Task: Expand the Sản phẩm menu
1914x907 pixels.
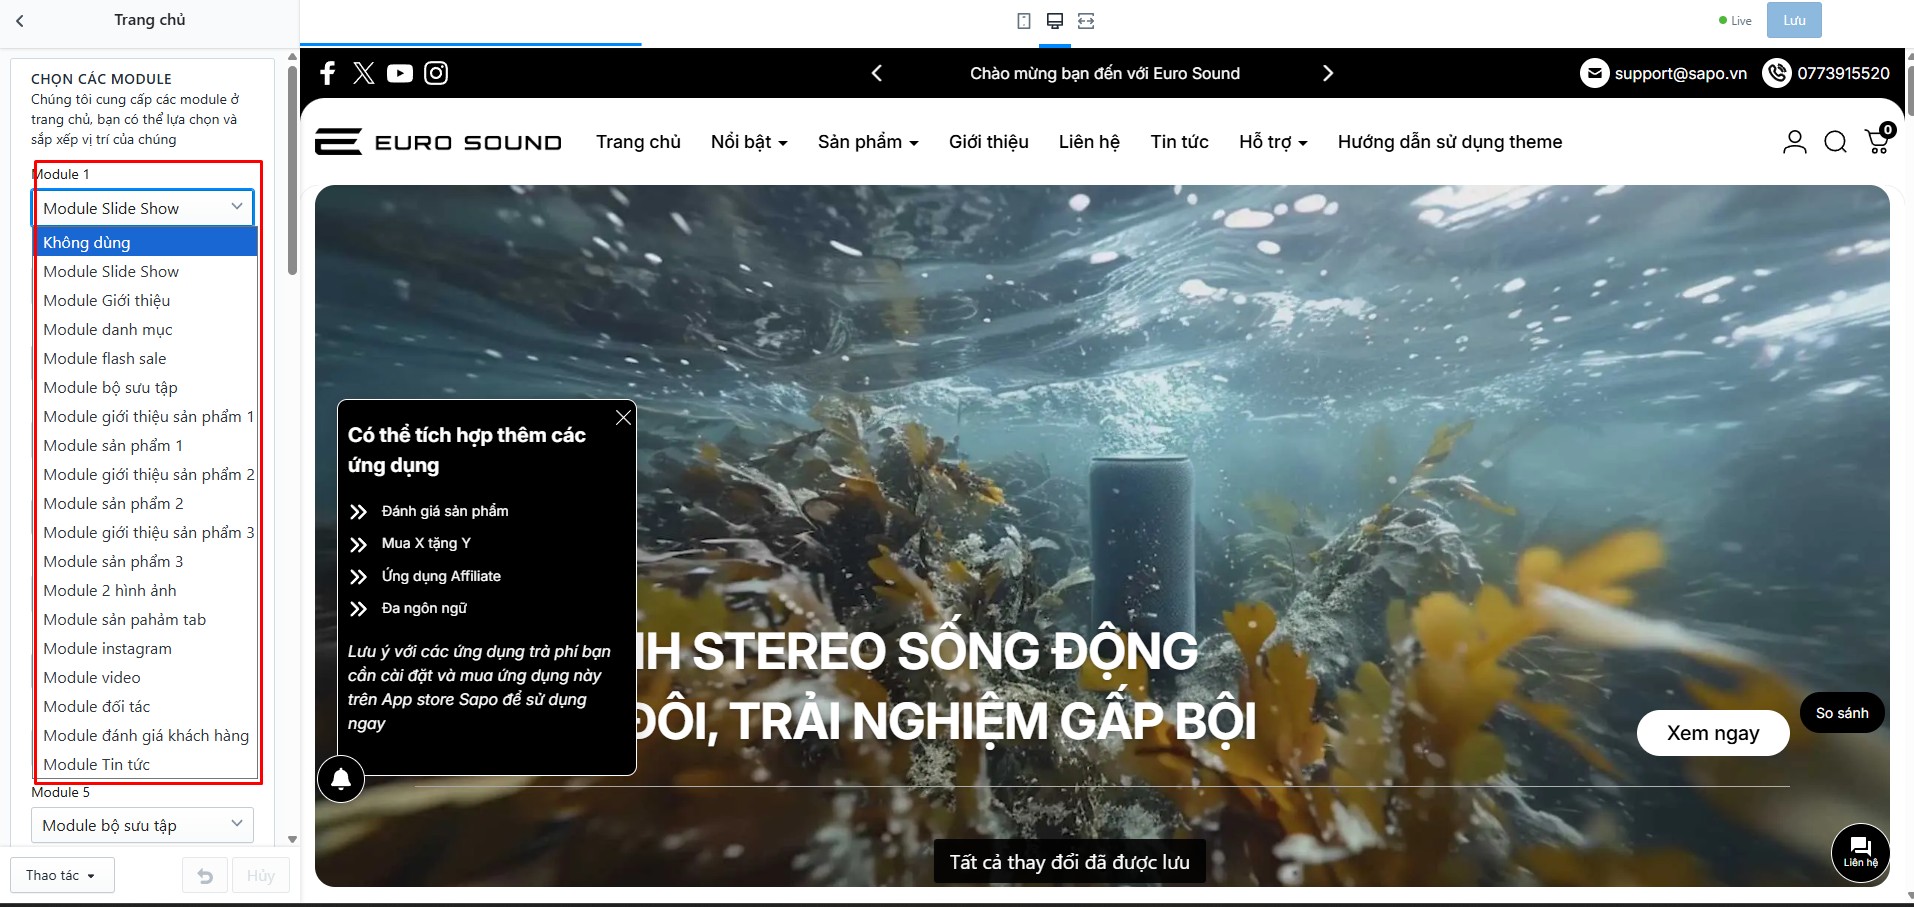Action: coord(868,142)
